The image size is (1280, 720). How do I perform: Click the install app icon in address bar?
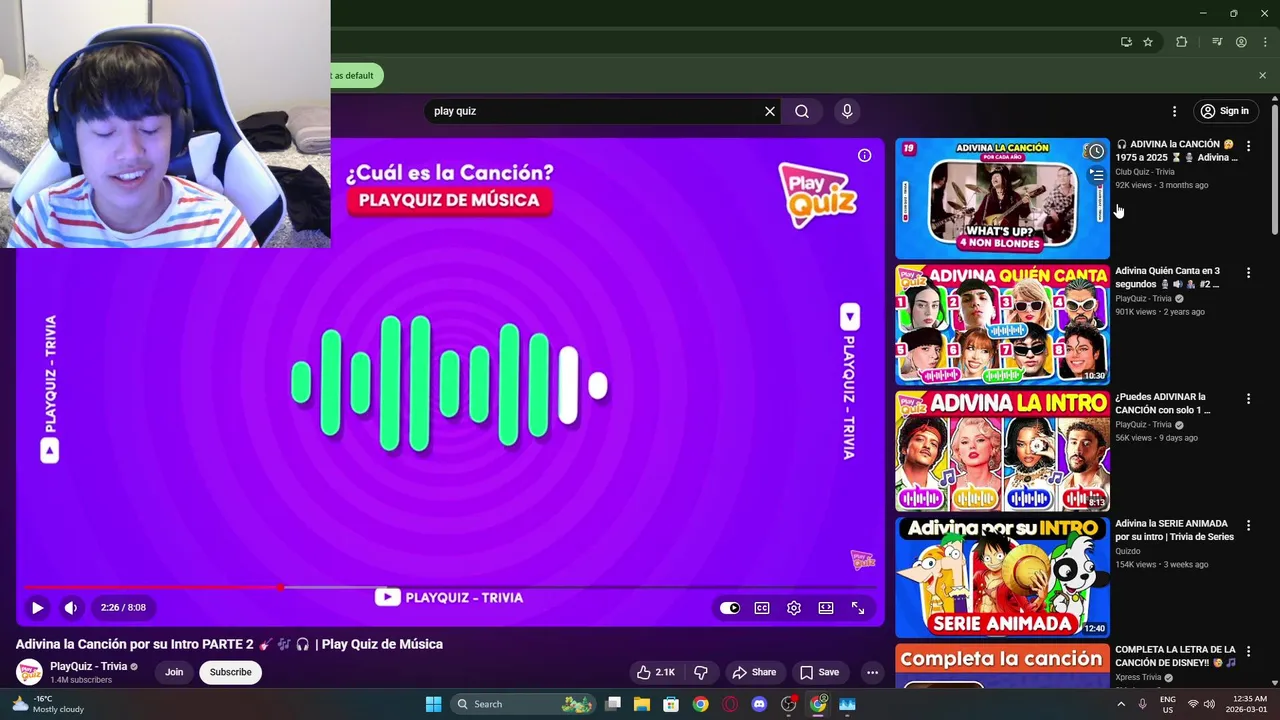point(1126,42)
